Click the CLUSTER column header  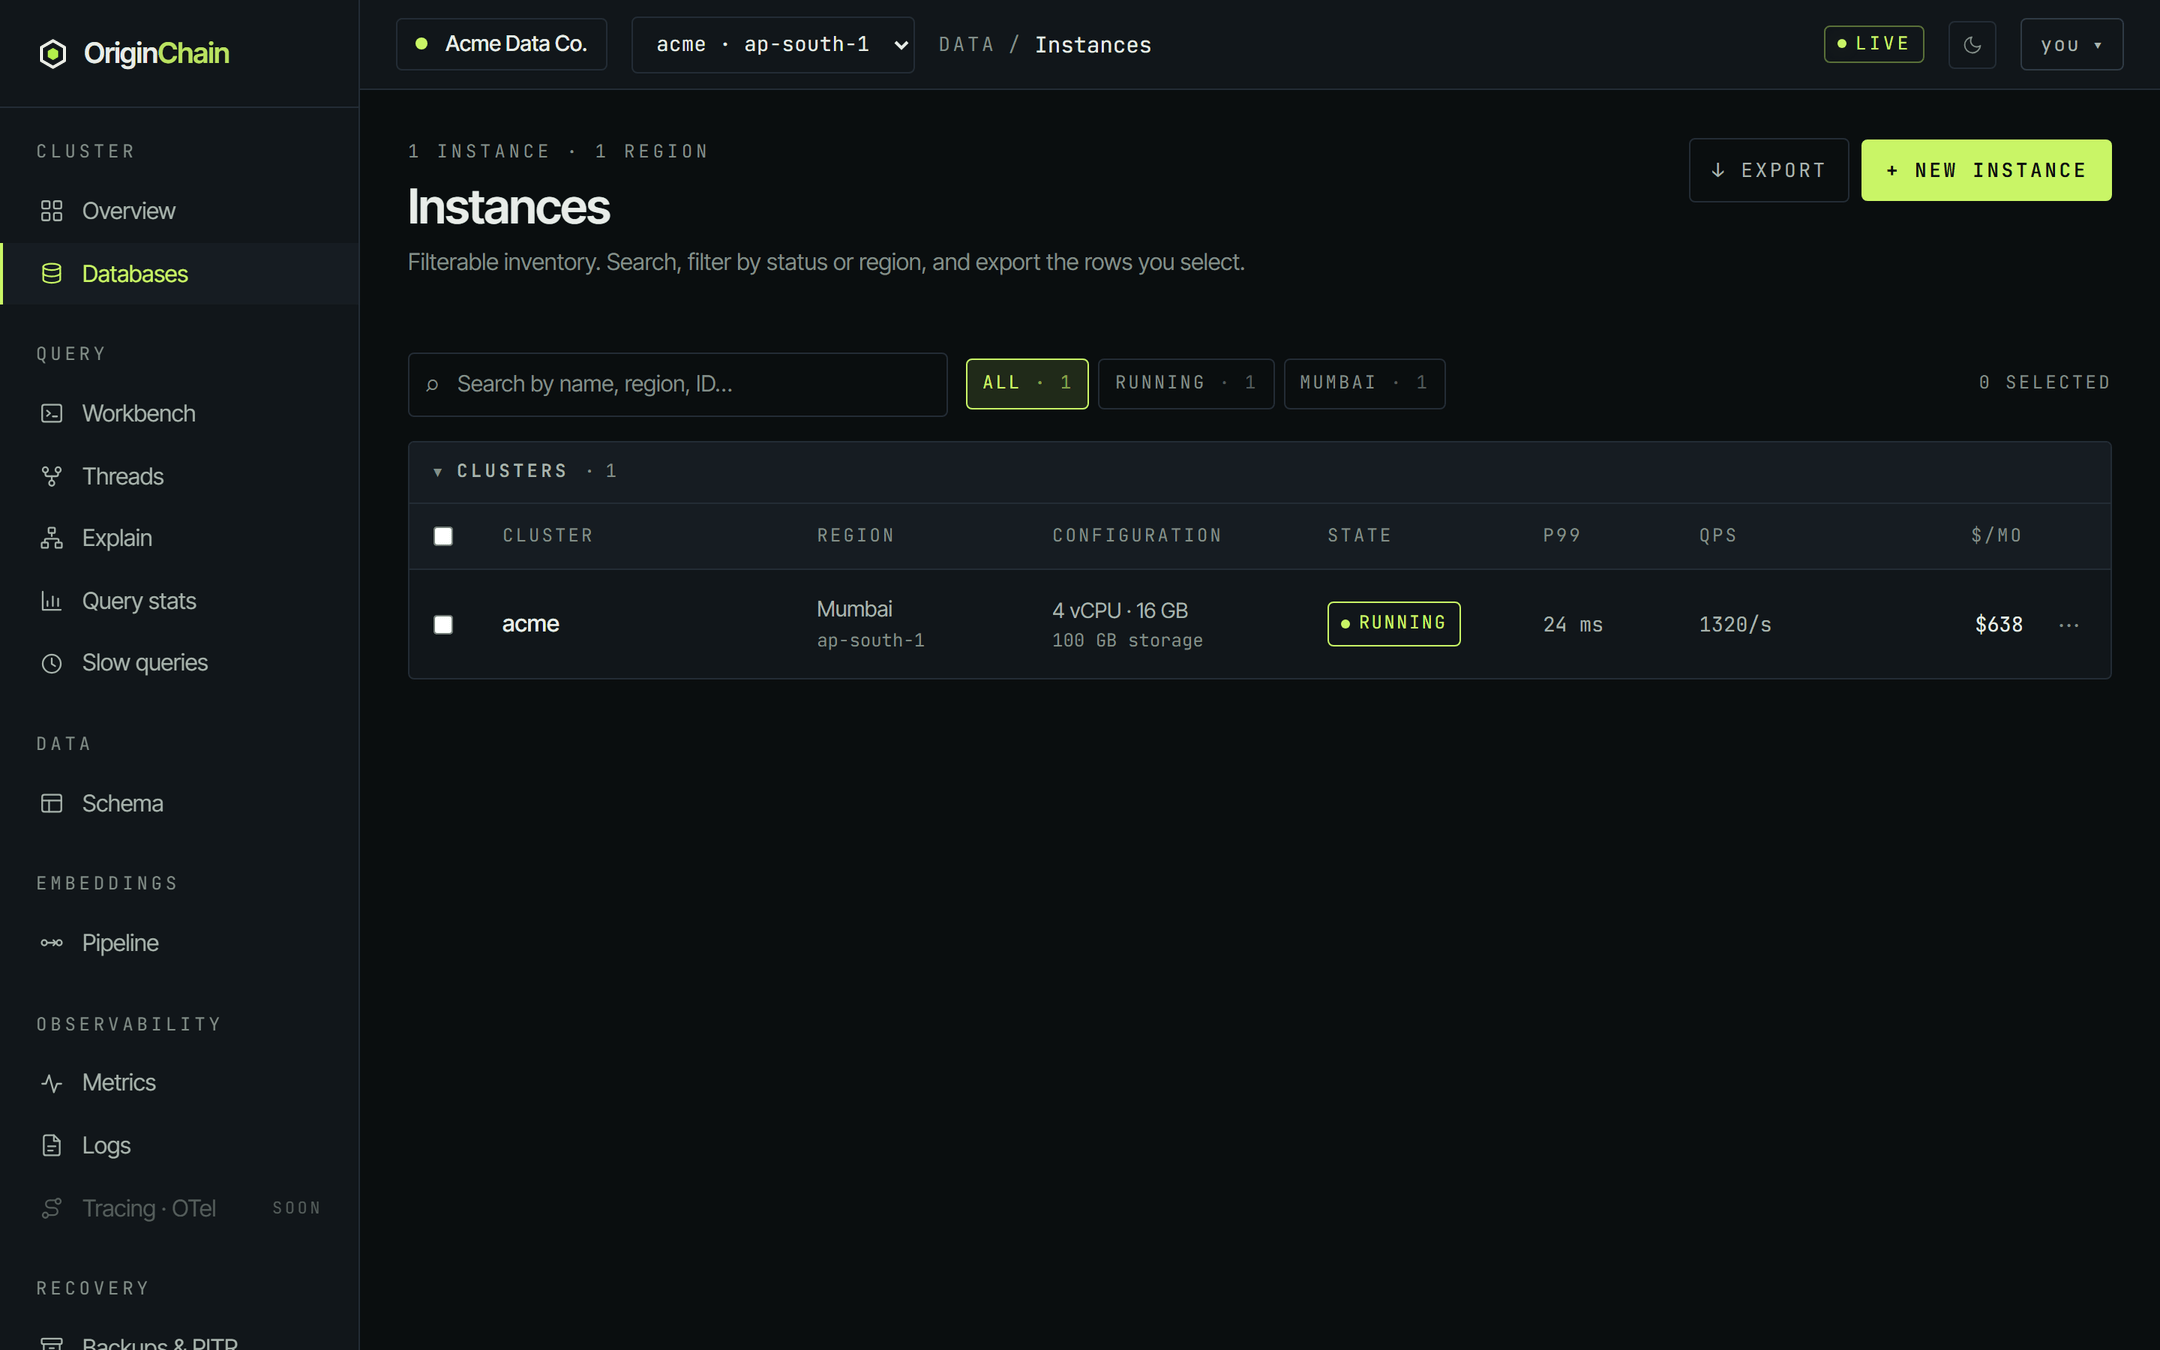tap(547, 536)
